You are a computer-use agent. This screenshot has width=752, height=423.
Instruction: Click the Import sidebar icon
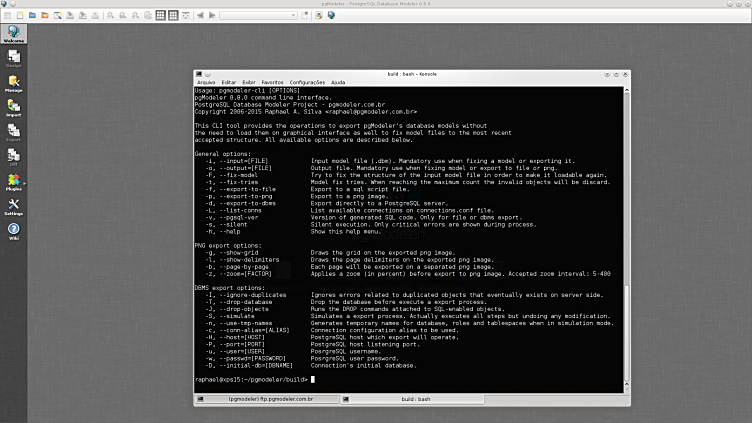(x=13, y=108)
